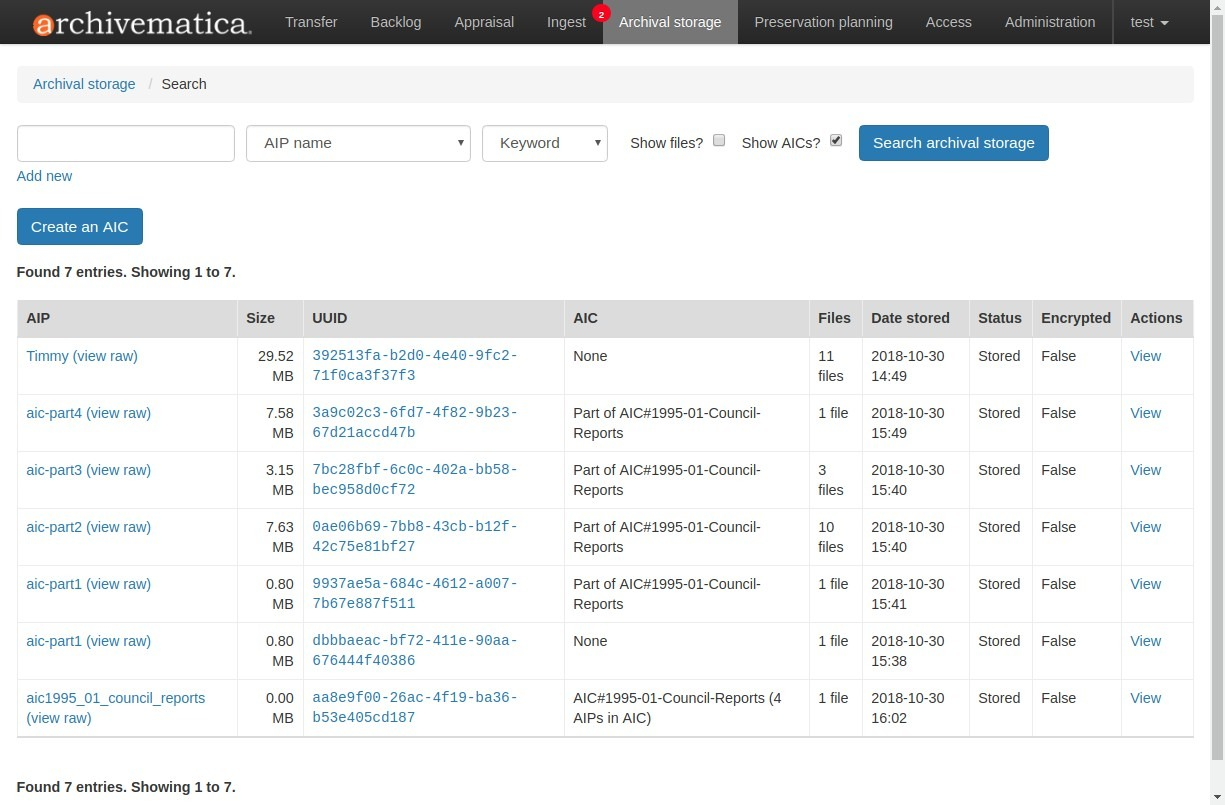Uncheck the Show AICs checkbox
The height and width of the screenshot is (805, 1225).
point(836,141)
